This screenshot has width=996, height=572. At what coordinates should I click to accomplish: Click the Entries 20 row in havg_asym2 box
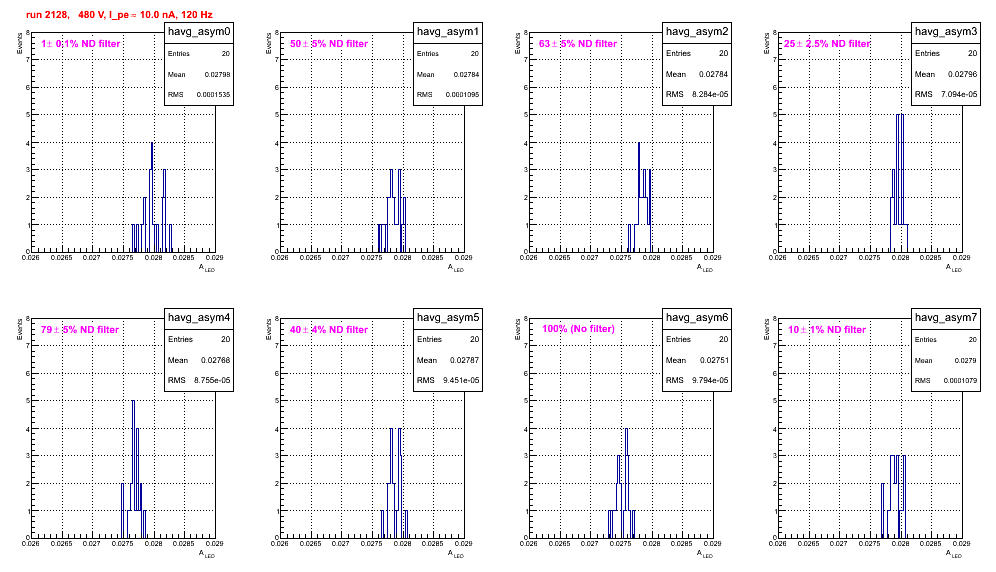point(697,53)
